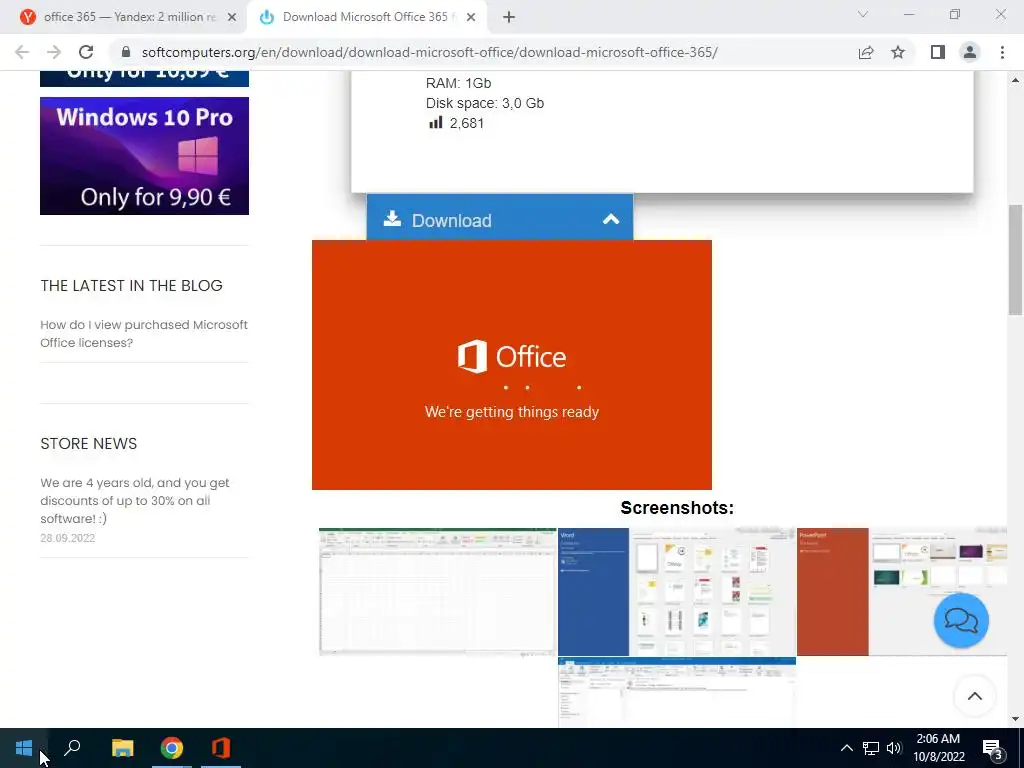Reload the current page
Image resolution: width=1024 pixels, height=768 pixels.
86,52
